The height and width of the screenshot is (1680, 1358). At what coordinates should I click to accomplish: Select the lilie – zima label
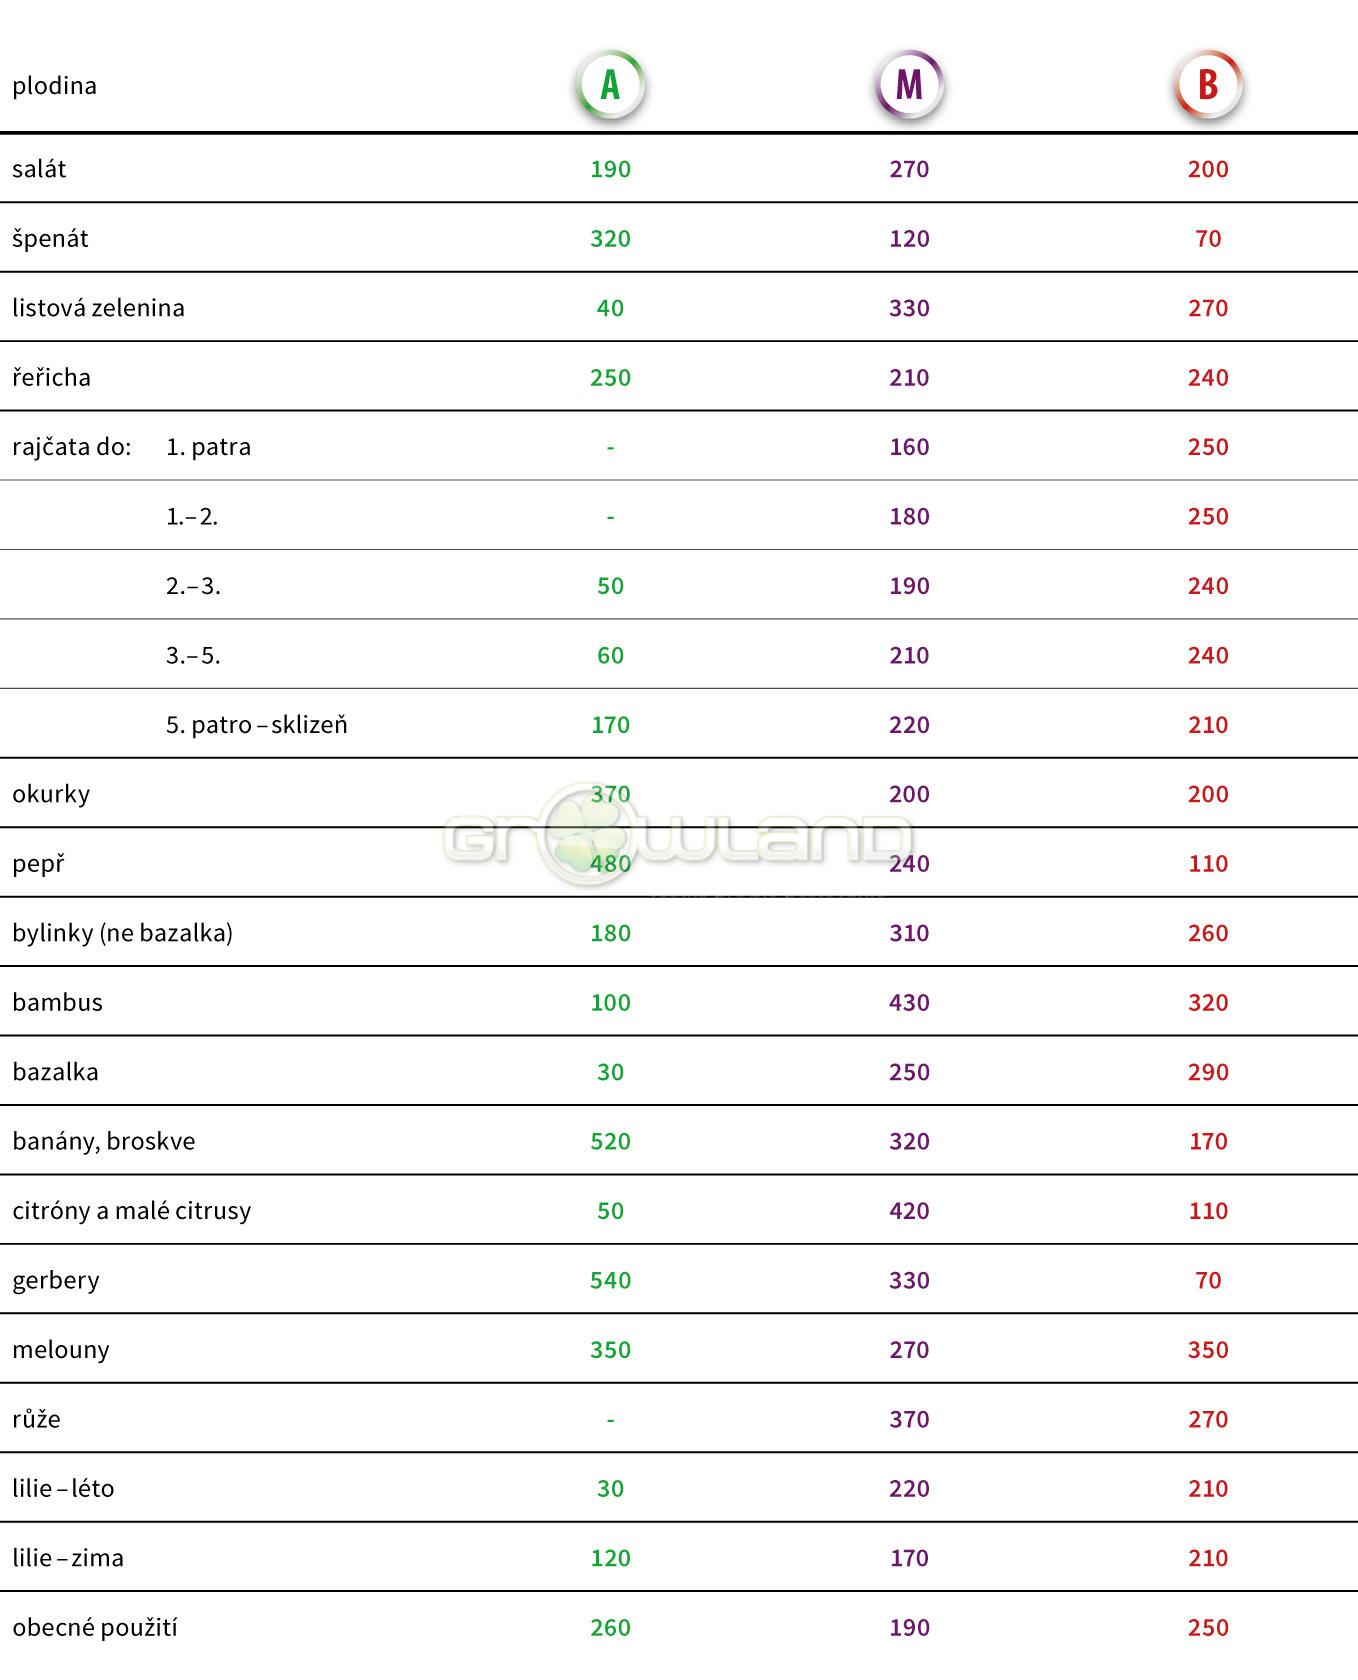point(68,1558)
